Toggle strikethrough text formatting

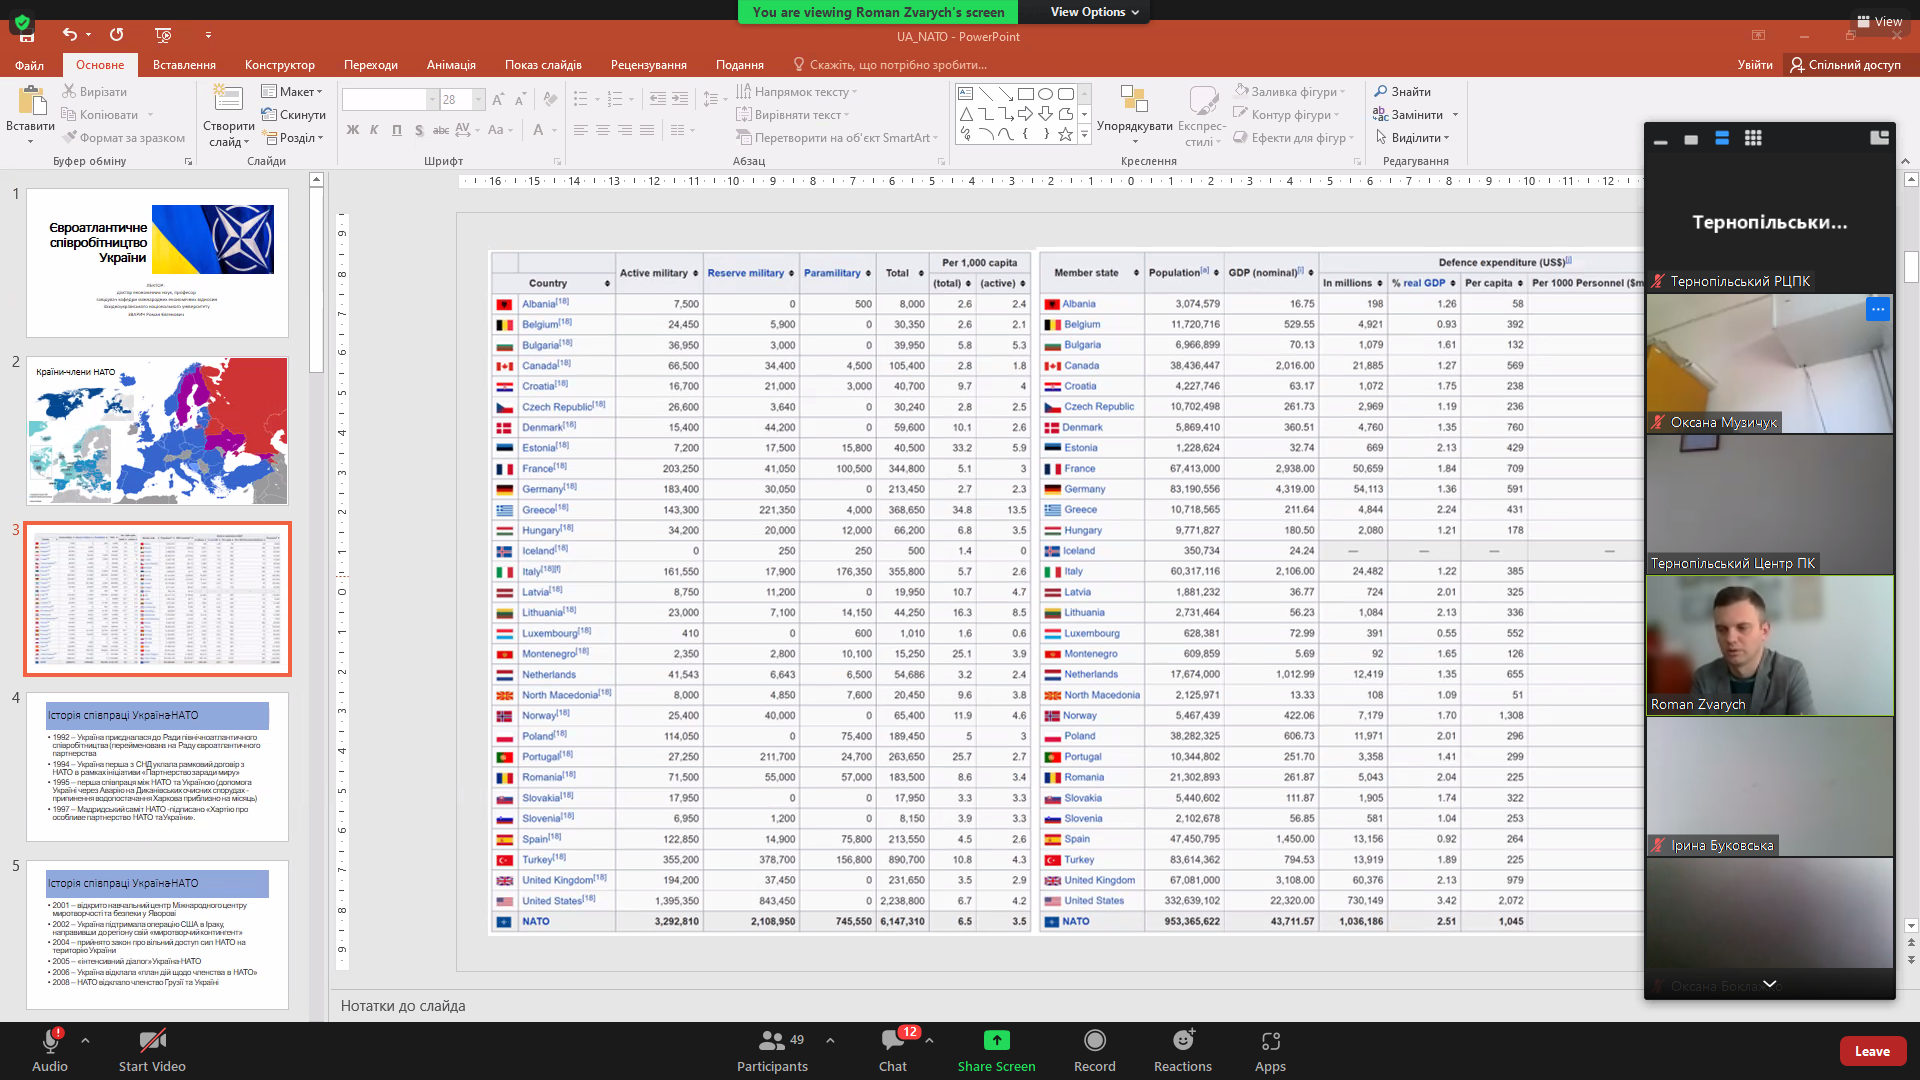pyautogui.click(x=441, y=130)
